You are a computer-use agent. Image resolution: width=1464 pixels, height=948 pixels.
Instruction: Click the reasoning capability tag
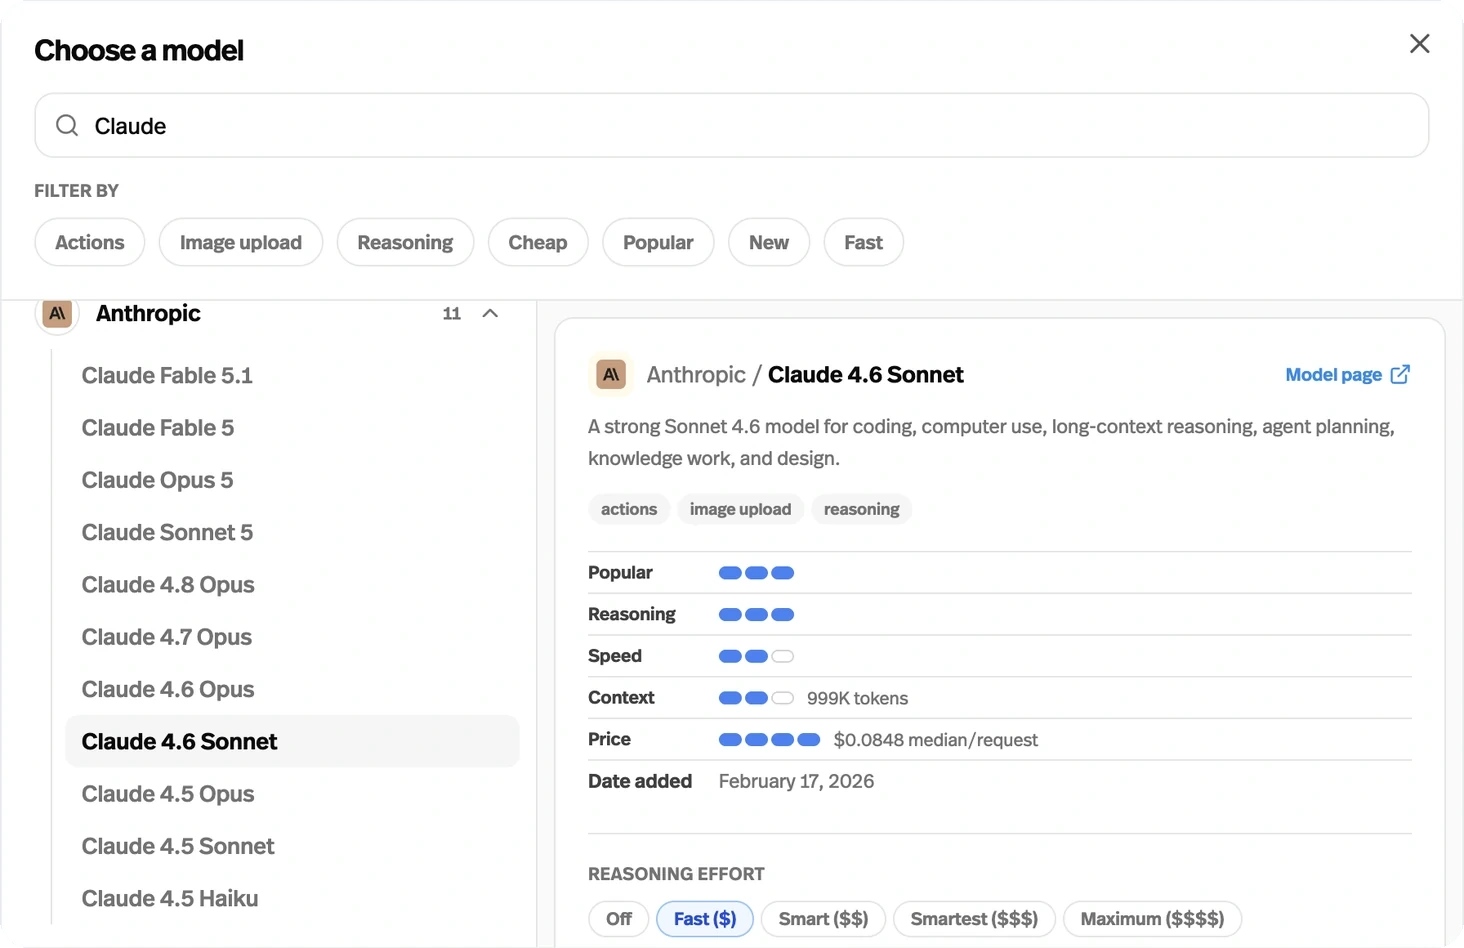861,509
